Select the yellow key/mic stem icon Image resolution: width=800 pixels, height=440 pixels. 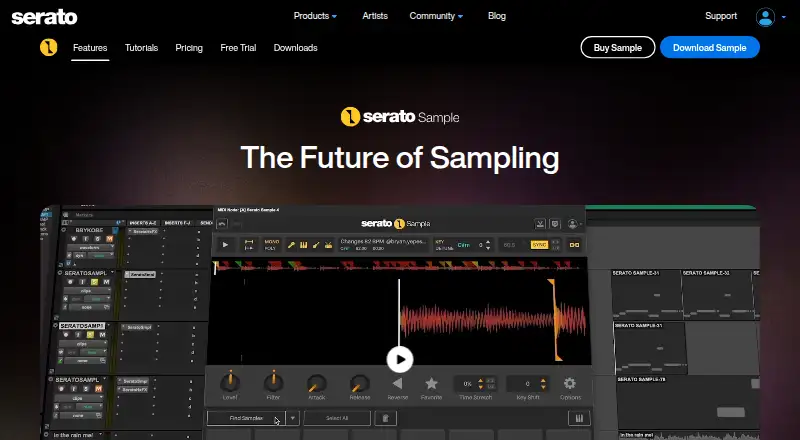pos(291,245)
